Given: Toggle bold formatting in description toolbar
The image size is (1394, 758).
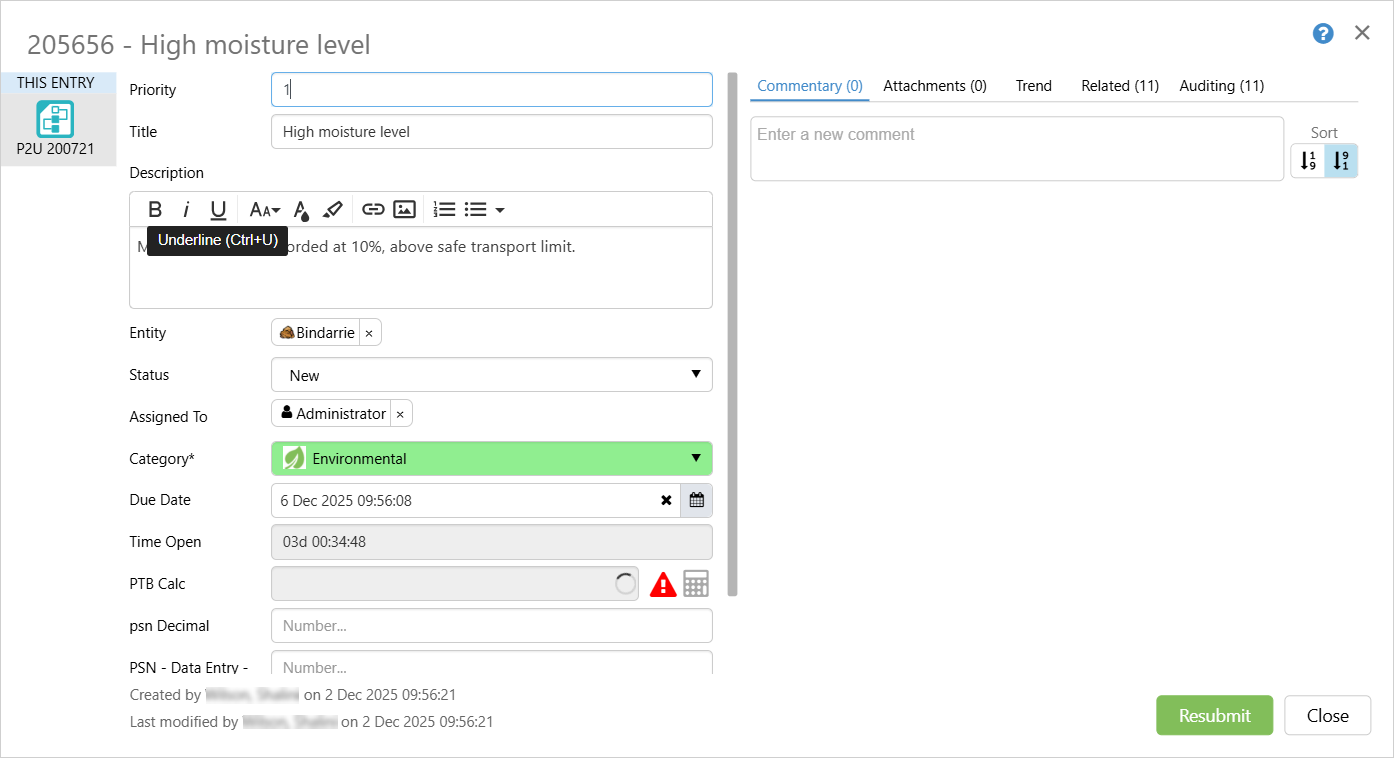Looking at the screenshot, I should (x=155, y=209).
